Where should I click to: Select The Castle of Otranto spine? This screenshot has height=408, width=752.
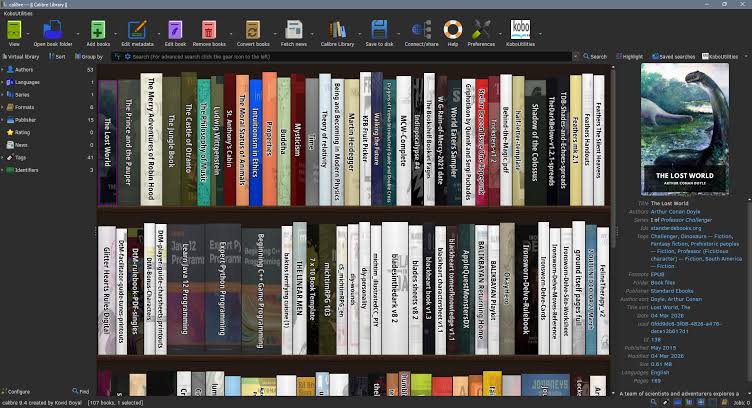coord(189,139)
